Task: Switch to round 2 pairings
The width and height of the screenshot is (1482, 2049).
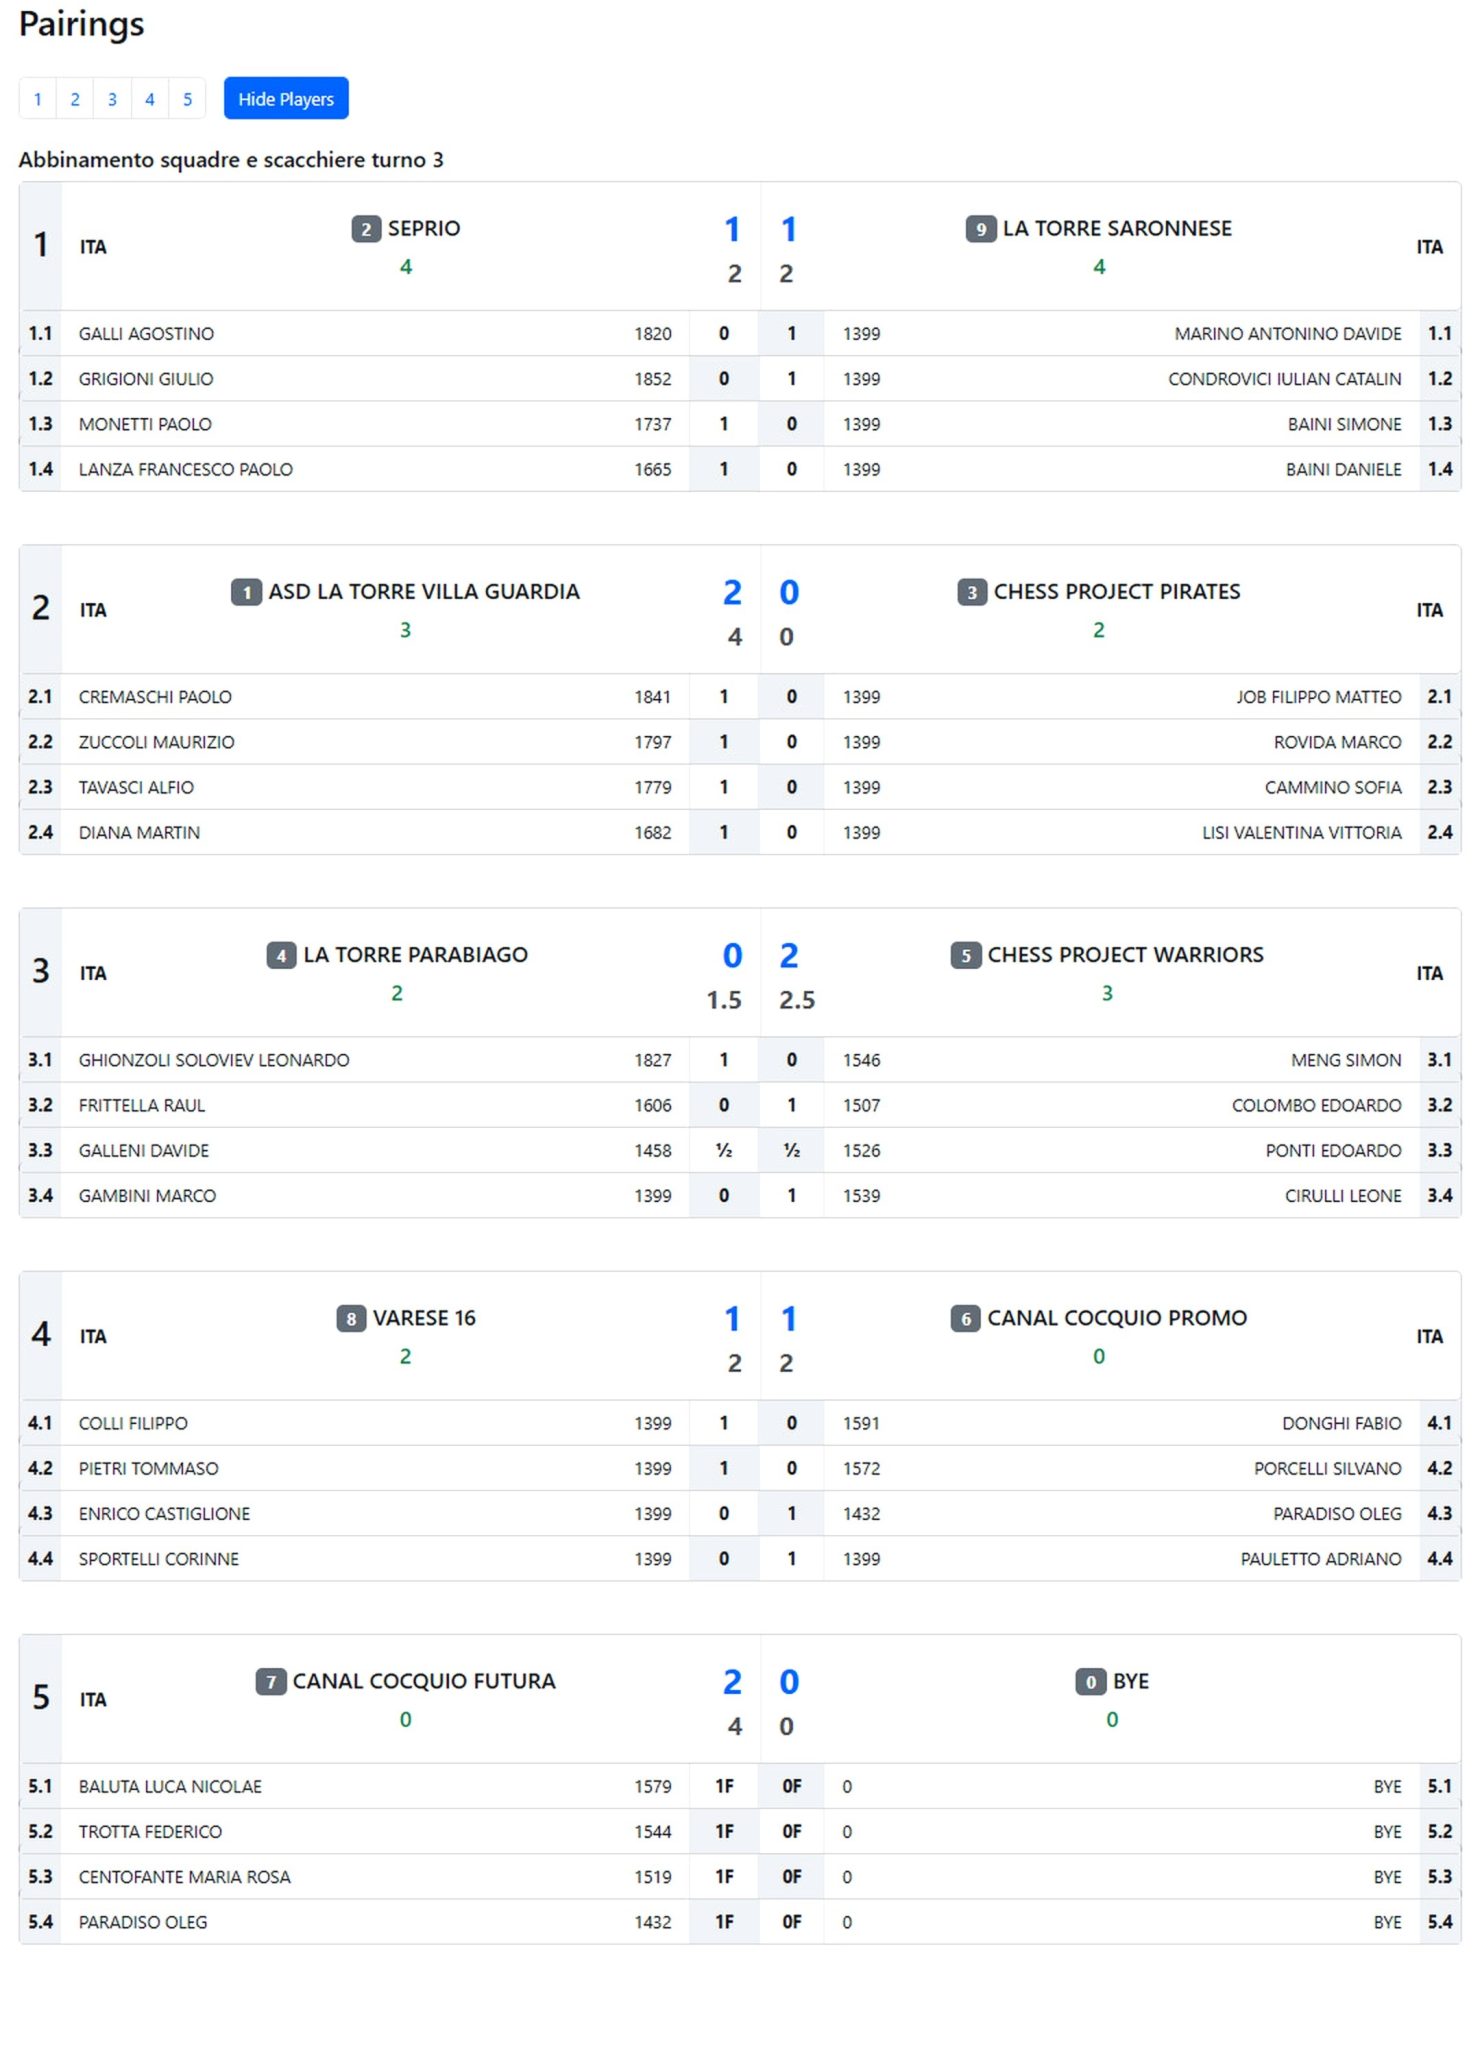Action: click(x=75, y=99)
